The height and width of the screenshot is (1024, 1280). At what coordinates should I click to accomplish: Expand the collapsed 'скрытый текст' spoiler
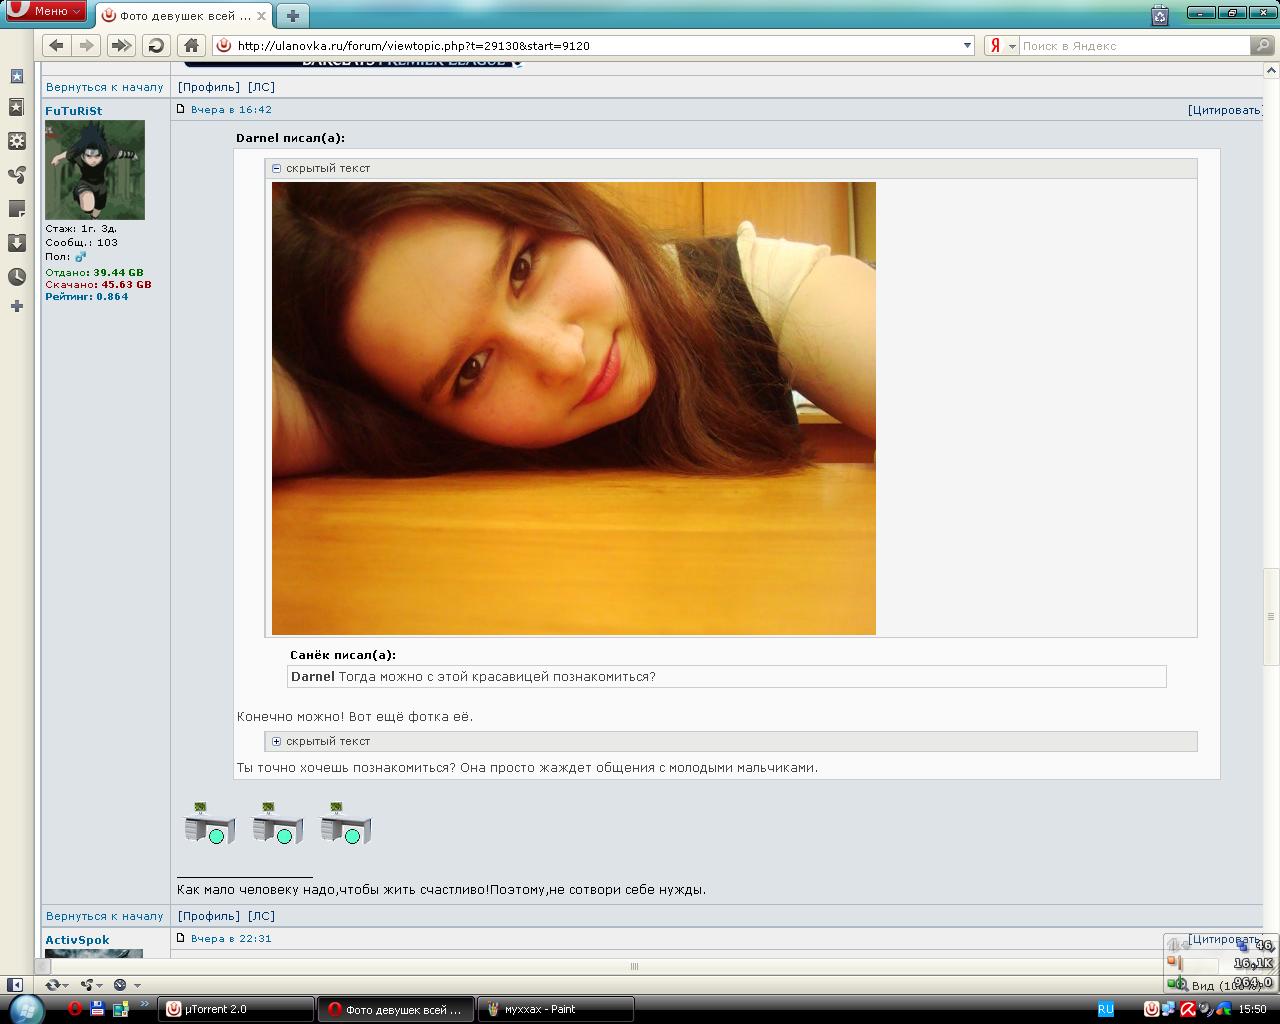pyautogui.click(x=277, y=741)
